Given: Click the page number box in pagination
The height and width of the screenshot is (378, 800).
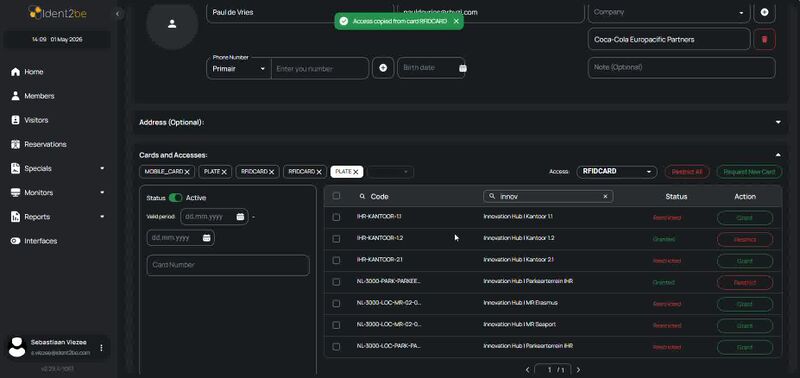Looking at the screenshot, I should (x=553, y=370).
